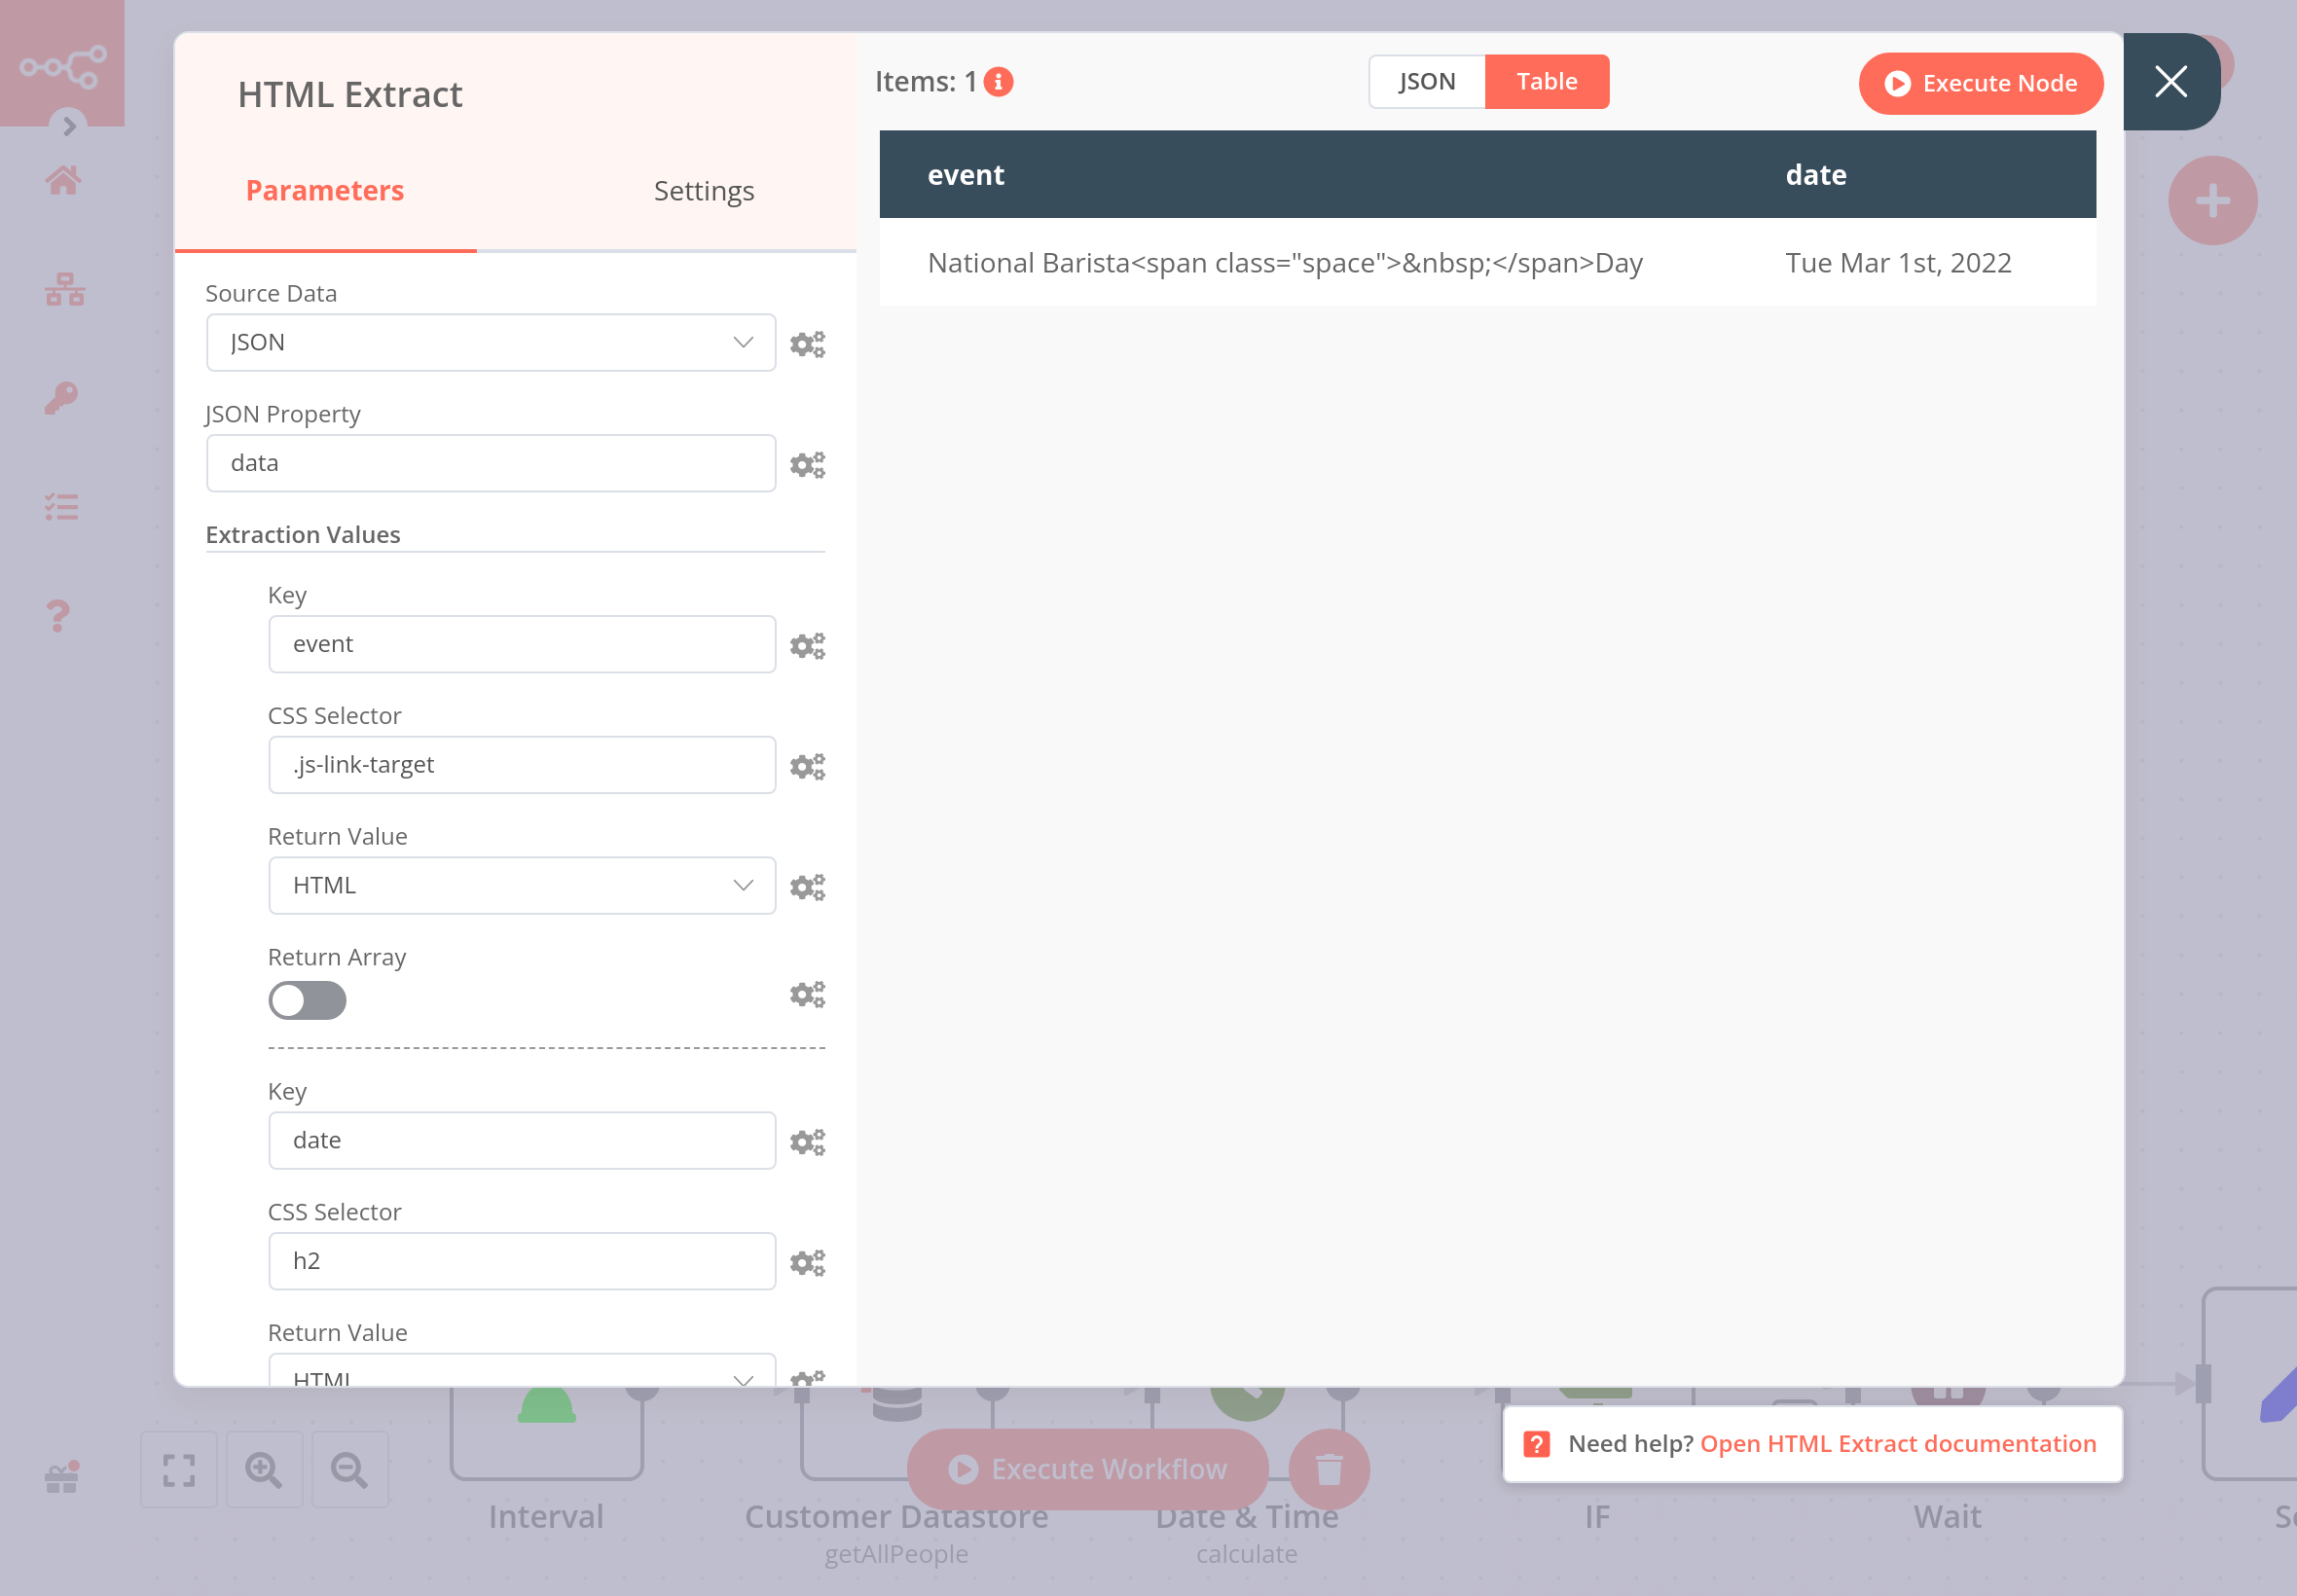Click the Execute Node button
This screenshot has width=2297, height=1596.
coord(1980,84)
